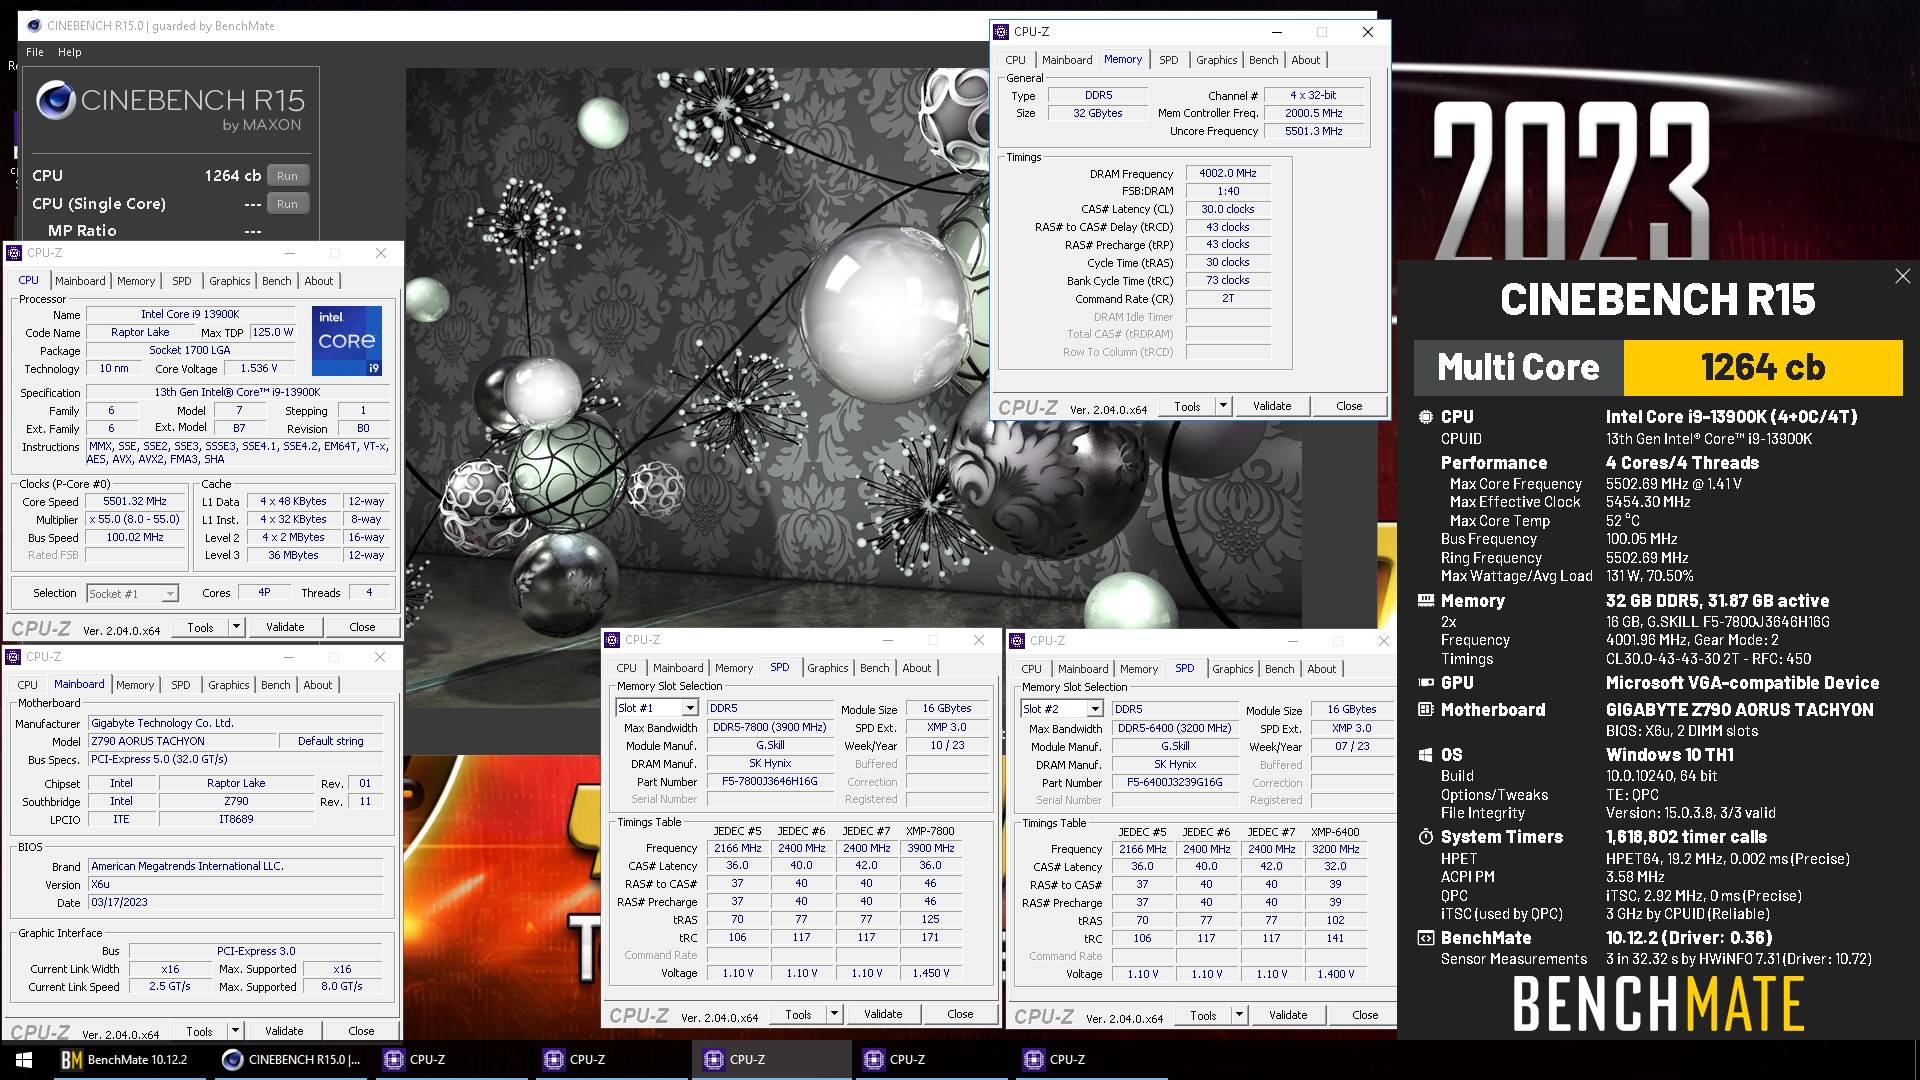
Task: Select the highlighted third CPU-Z taskbar item
Action: (771, 1060)
